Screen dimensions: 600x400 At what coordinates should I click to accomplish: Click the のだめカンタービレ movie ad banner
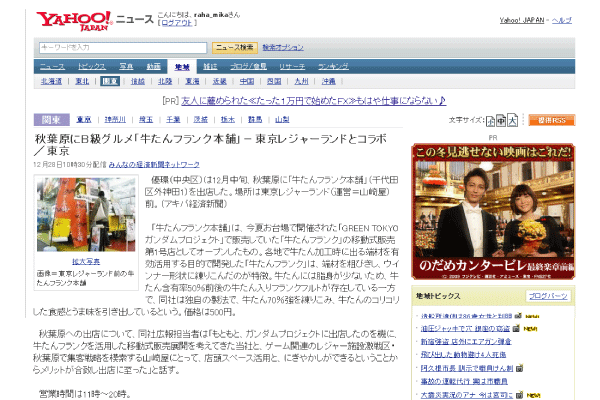[493, 212]
